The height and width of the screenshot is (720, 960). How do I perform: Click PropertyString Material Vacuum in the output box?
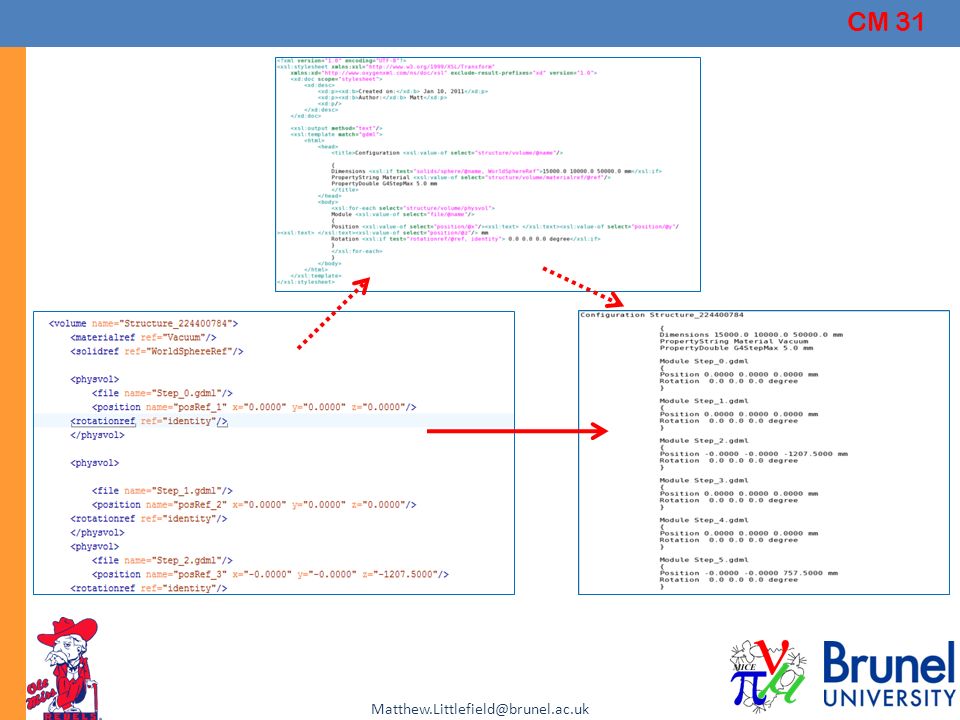[x=734, y=341]
